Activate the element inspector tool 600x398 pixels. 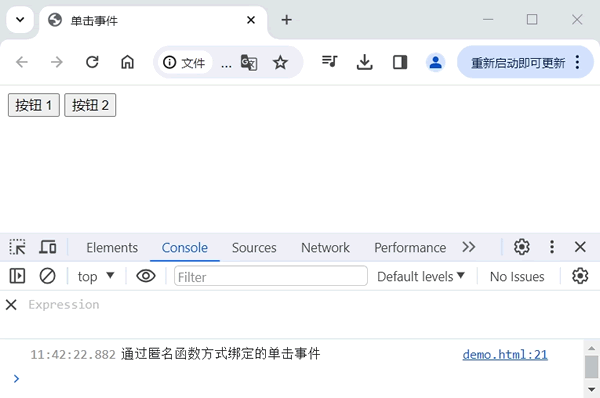click(18, 247)
